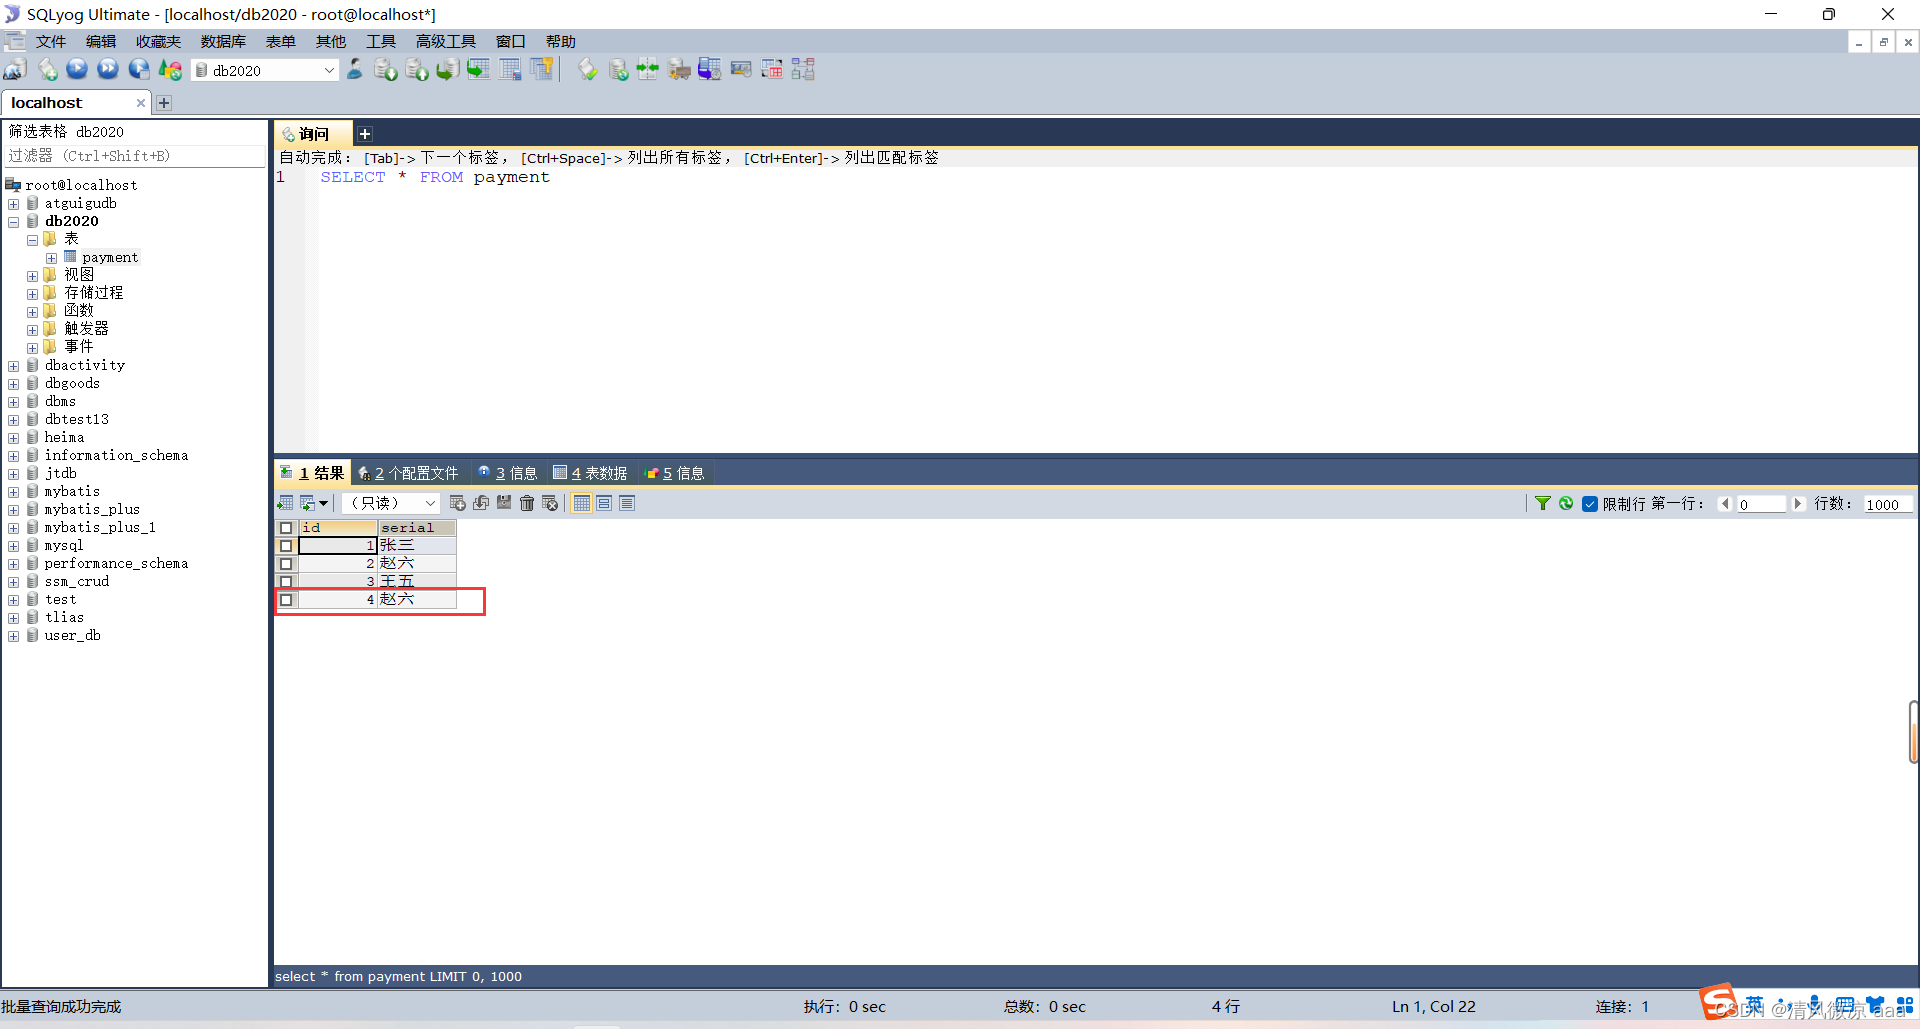Select the performance_schema database
The height and width of the screenshot is (1029, 1920).
click(x=116, y=564)
